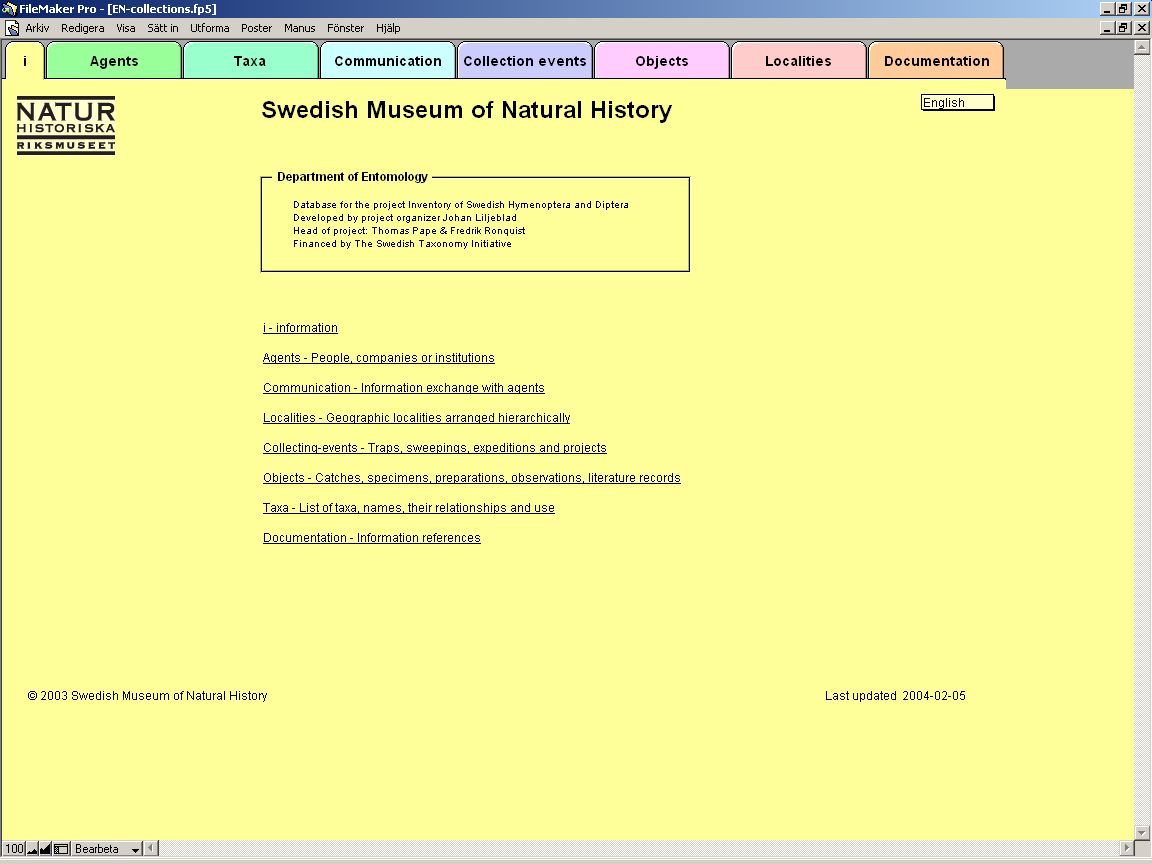The image size is (1152, 864).
Task: Open the Poster menu
Action: [x=256, y=28]
